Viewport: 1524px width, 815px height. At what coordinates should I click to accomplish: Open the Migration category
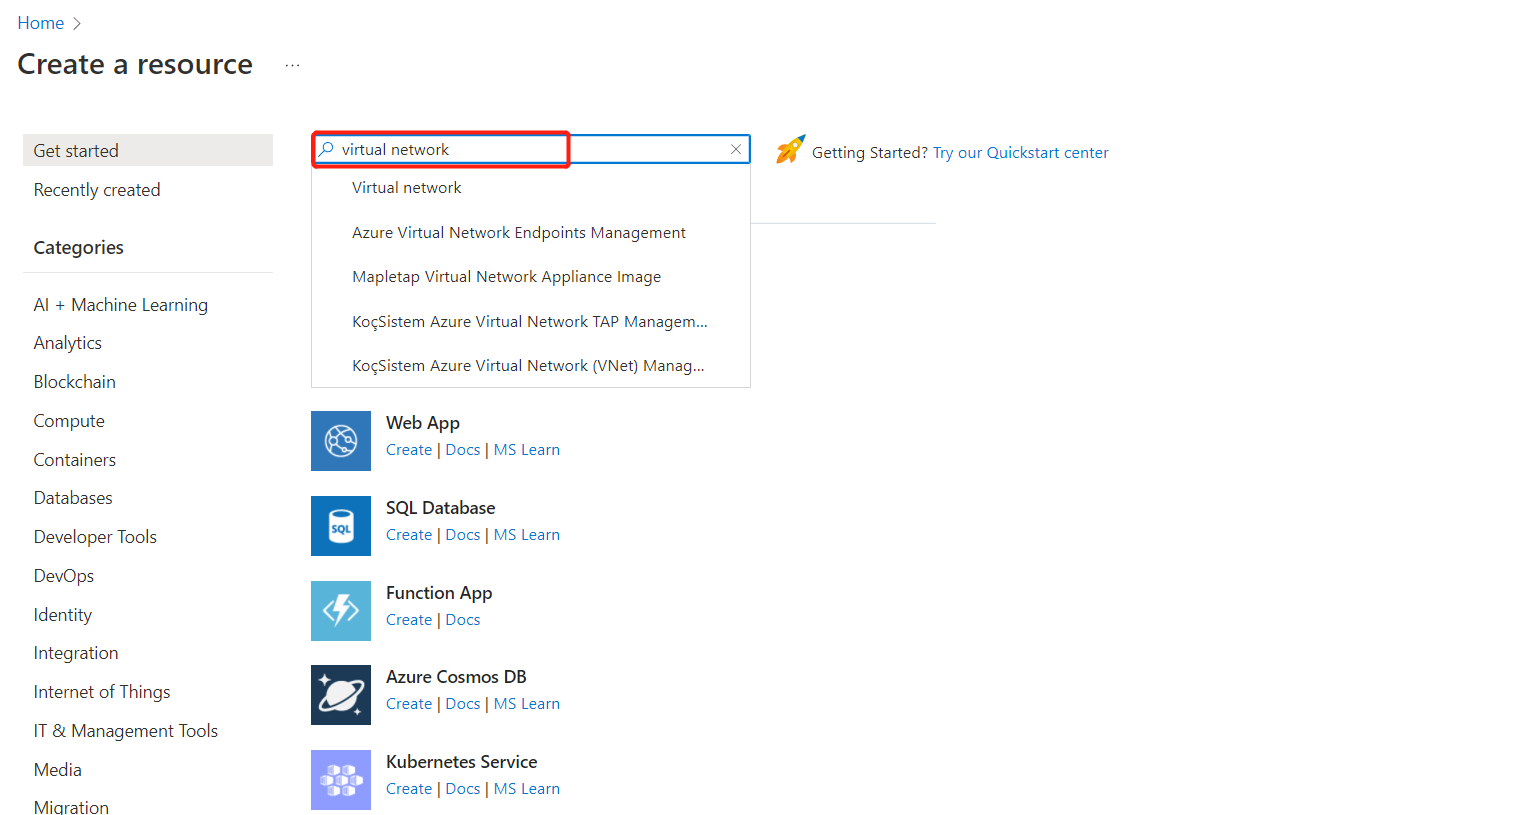[x=71, y=807]
